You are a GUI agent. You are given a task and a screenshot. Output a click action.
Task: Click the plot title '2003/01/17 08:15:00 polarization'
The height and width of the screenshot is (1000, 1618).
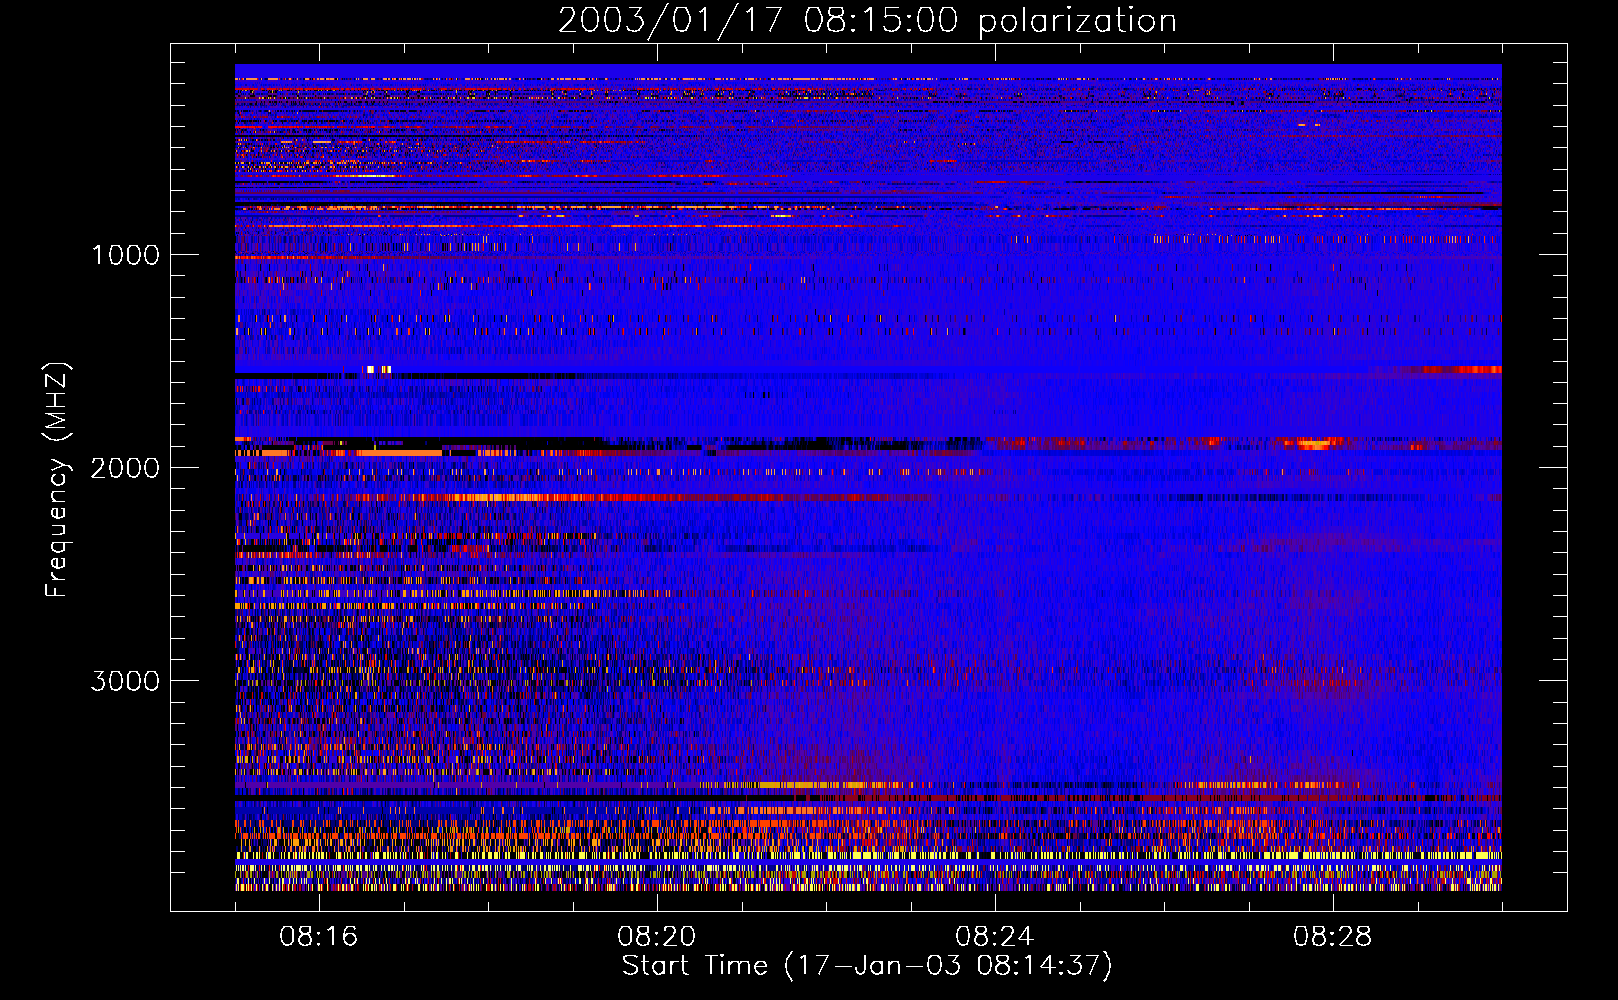(x=867, y=21)
